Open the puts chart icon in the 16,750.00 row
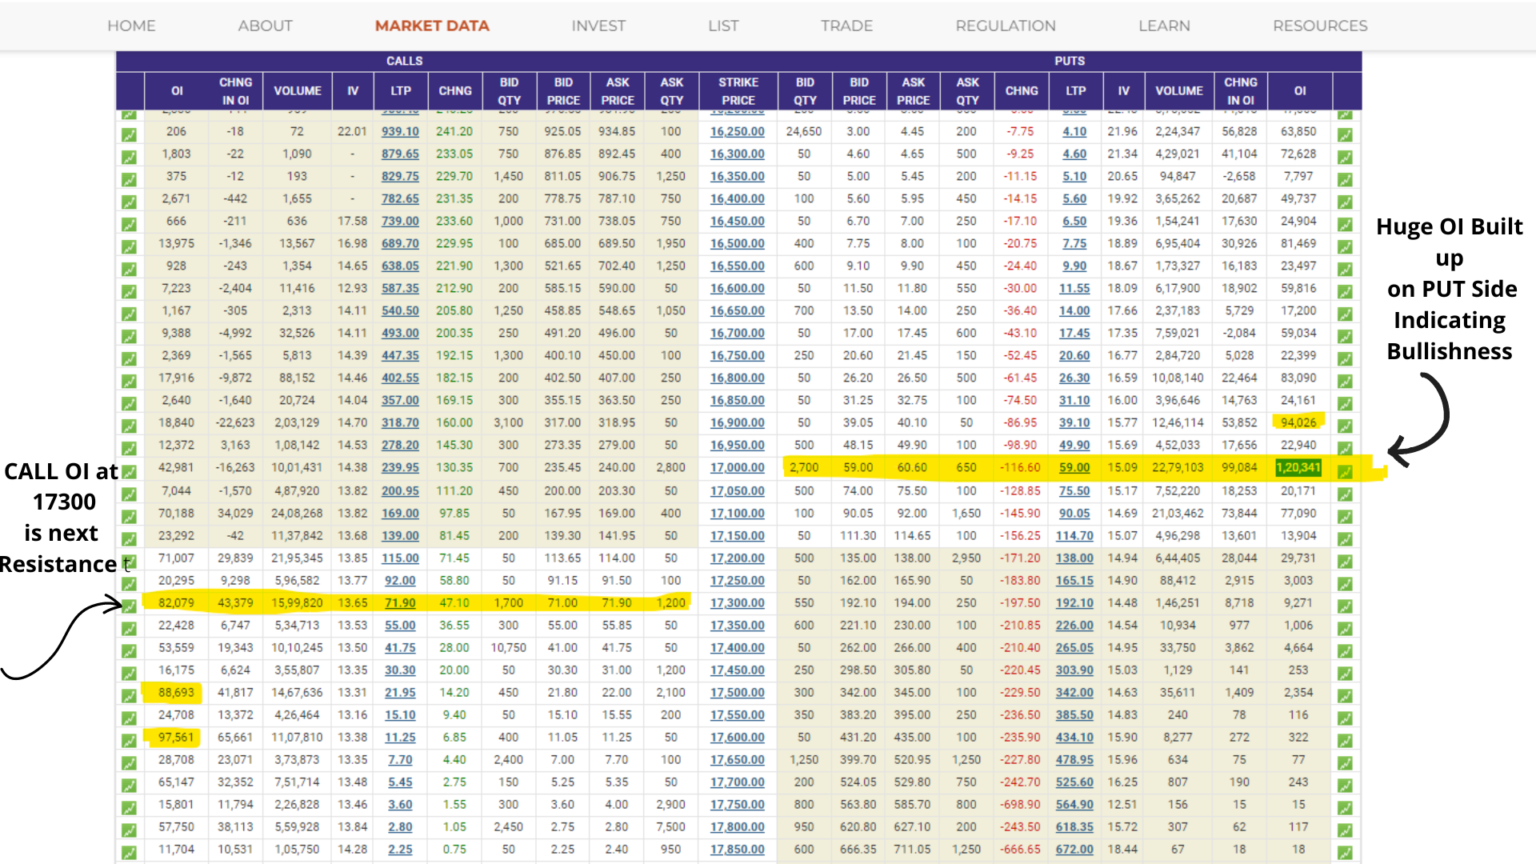This screenshot has height=864, width=1536. [1345, 359]
